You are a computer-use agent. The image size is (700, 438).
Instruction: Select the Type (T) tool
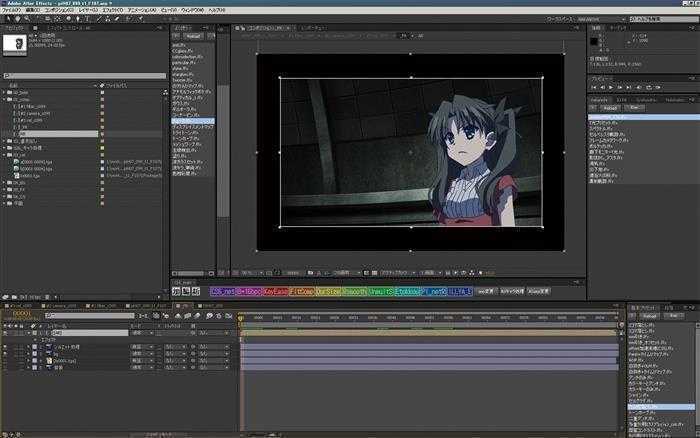click(x=87, y=19)
